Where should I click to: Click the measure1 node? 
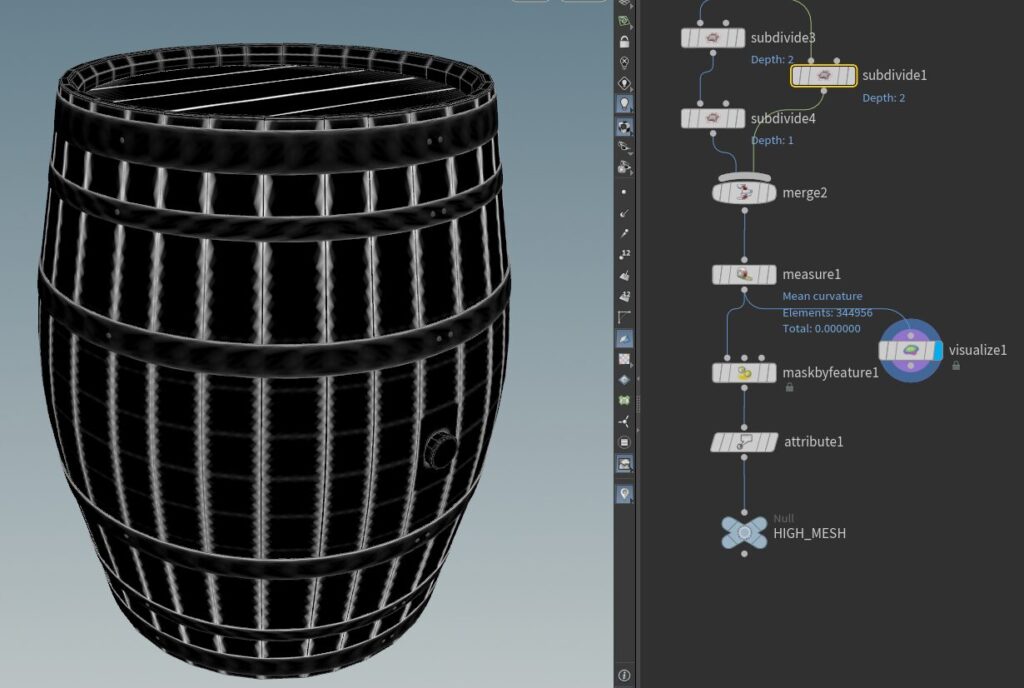tap(743, 274)
